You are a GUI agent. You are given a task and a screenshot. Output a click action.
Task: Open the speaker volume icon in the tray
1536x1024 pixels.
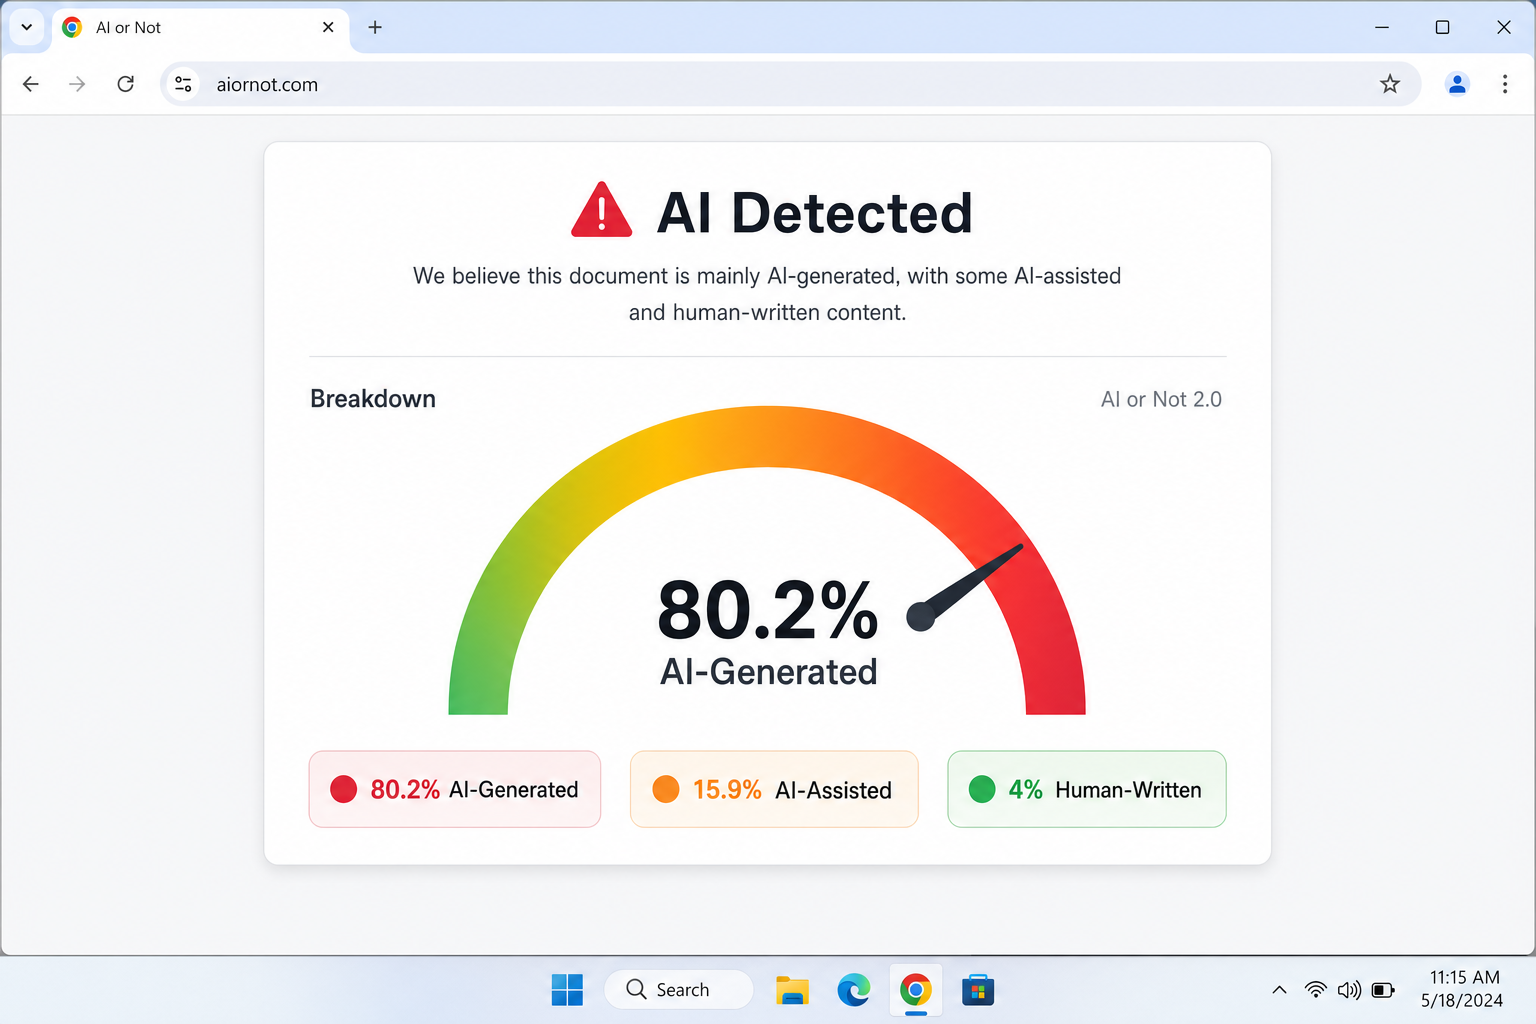[x=1348, y=989]
